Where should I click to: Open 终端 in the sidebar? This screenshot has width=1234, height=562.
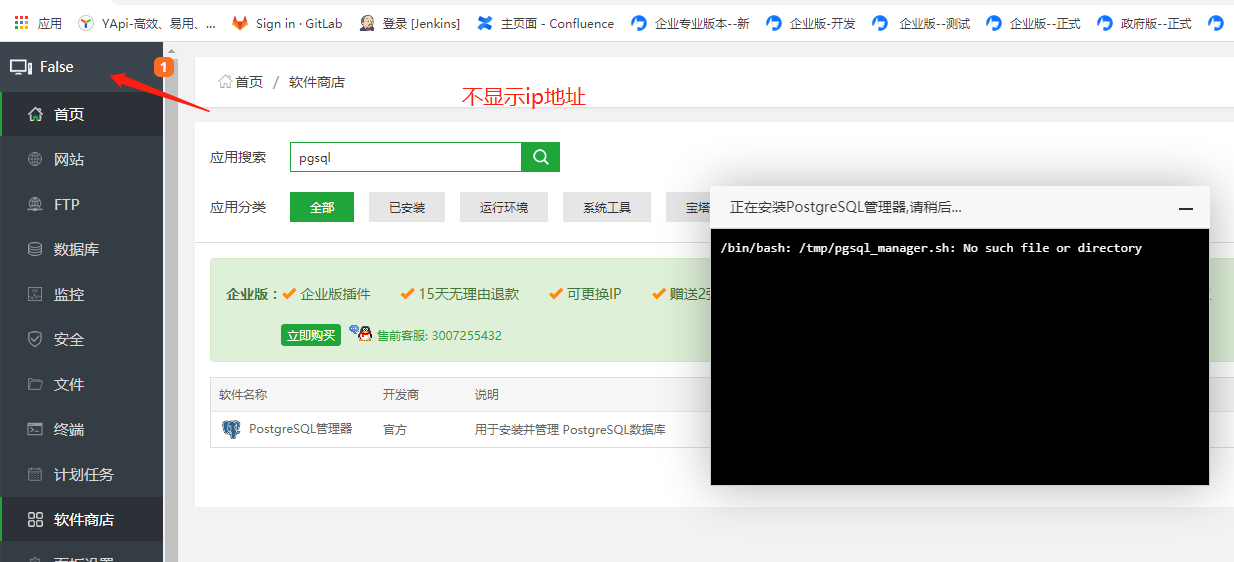[x=82, y=429]
